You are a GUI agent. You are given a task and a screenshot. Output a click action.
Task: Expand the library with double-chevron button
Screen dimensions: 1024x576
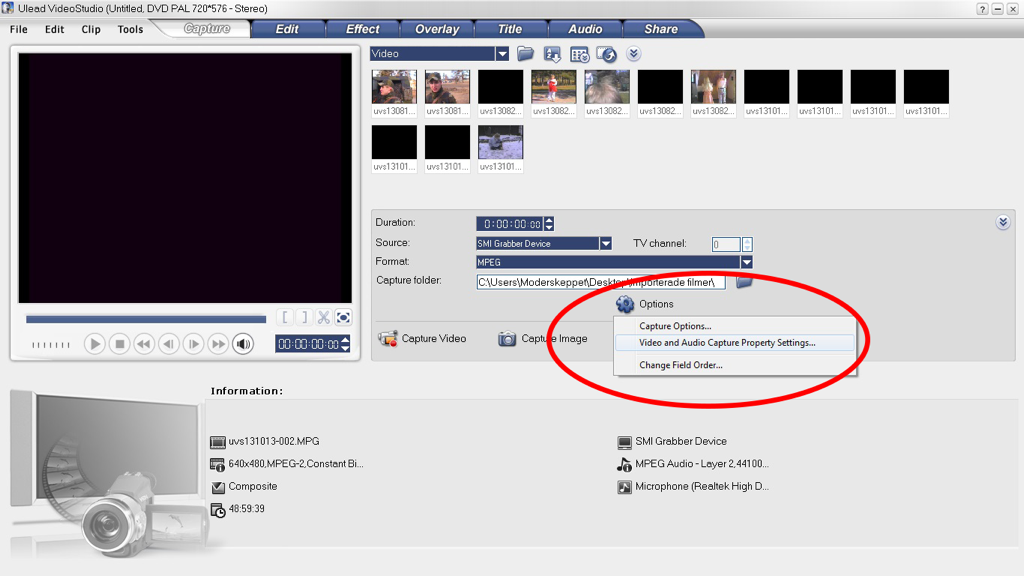point(633,54)
